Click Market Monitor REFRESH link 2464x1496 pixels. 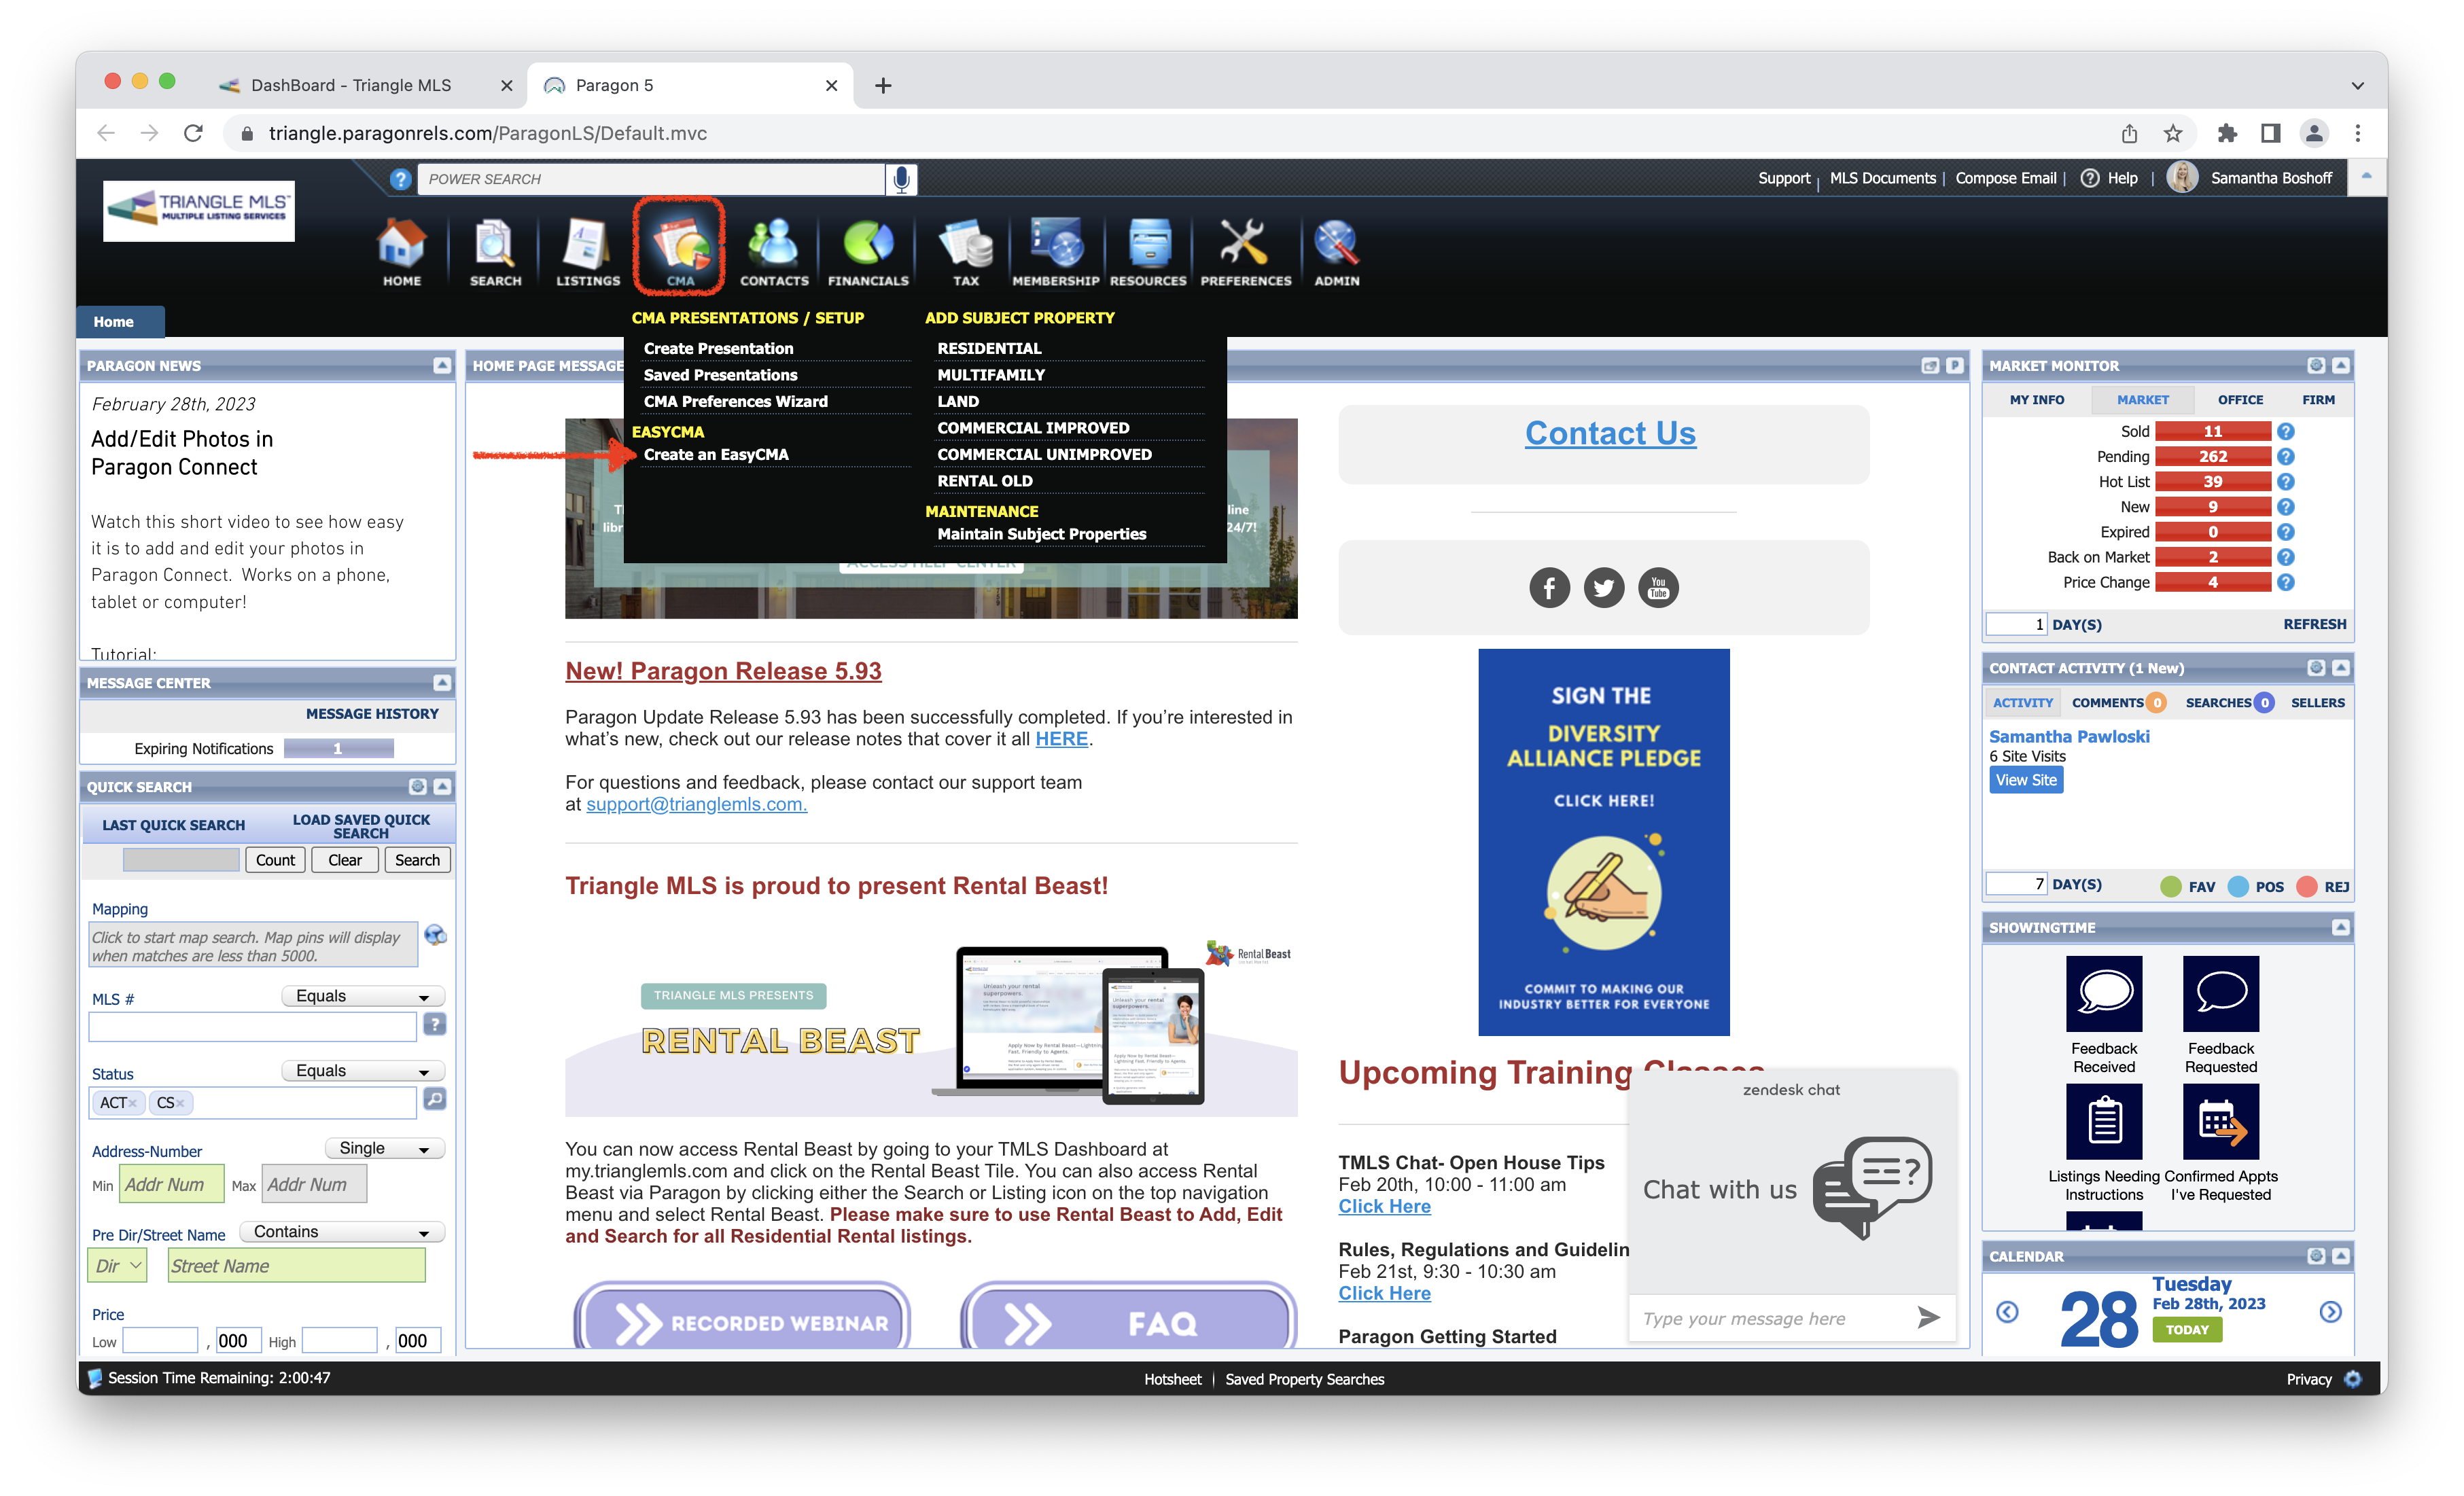pyautogui.click(x=2314, y=624)
